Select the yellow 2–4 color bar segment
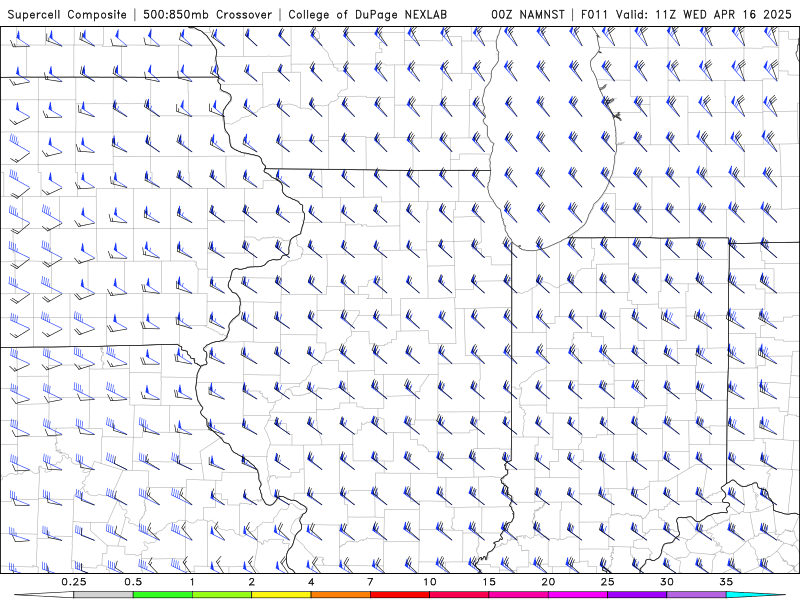This screenshot has width=800, height=600. click(281, 595)
